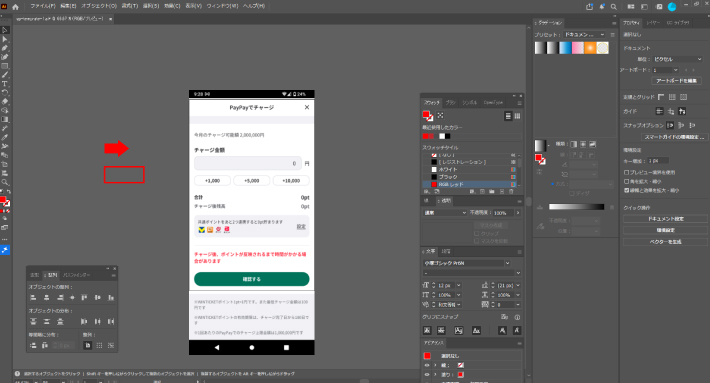Open the Edit Toolbar three-dots button
Viewport: 710px width, 383px height.
click(5, 239)
